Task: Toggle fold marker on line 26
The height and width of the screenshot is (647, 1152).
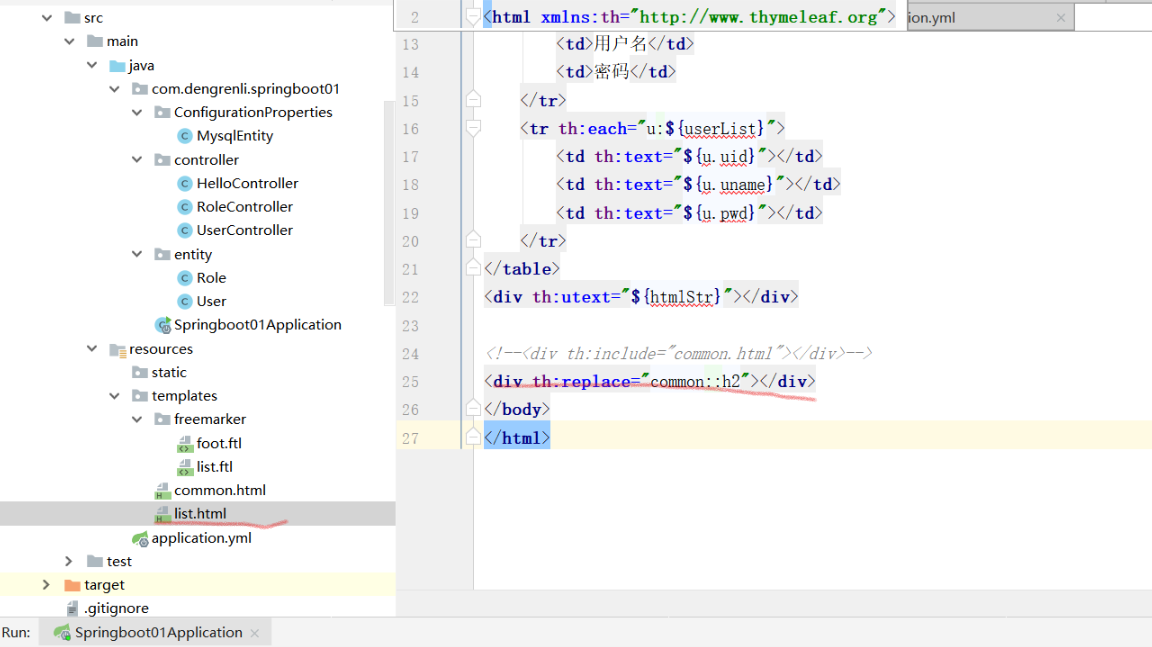Action: point(473,409)
